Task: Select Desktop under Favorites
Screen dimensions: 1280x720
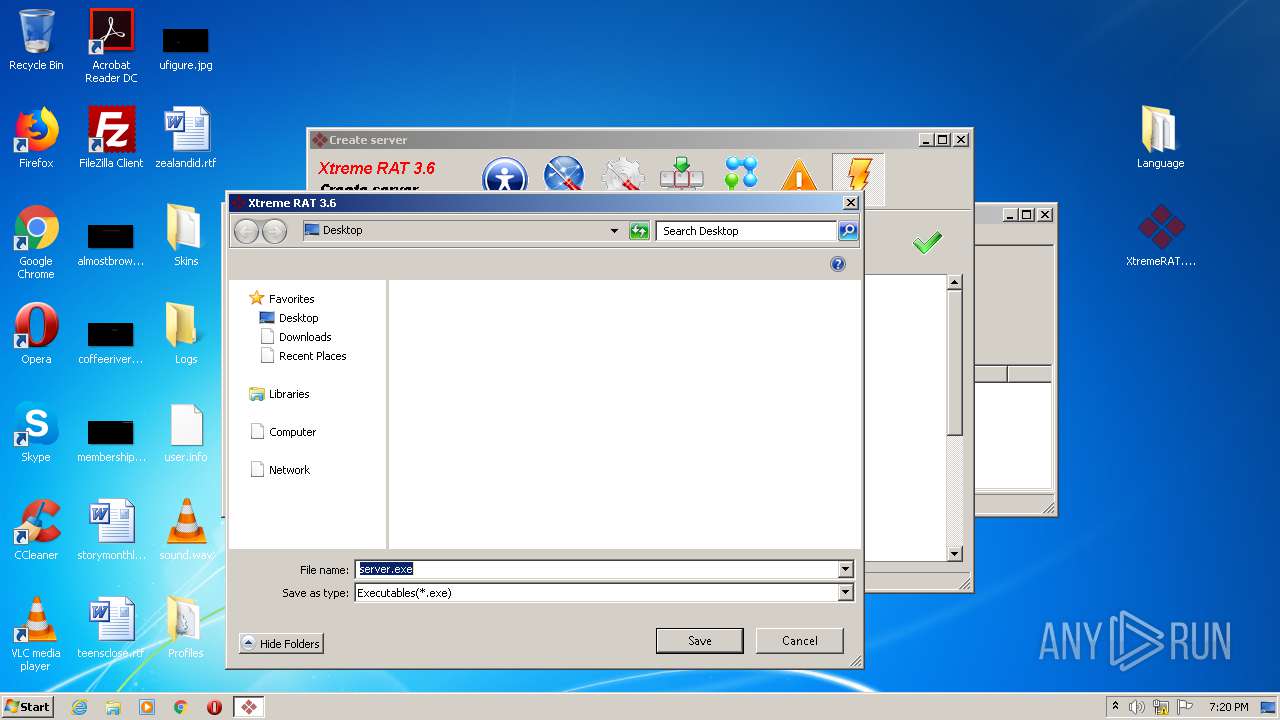Action: (x=288, y=318)
